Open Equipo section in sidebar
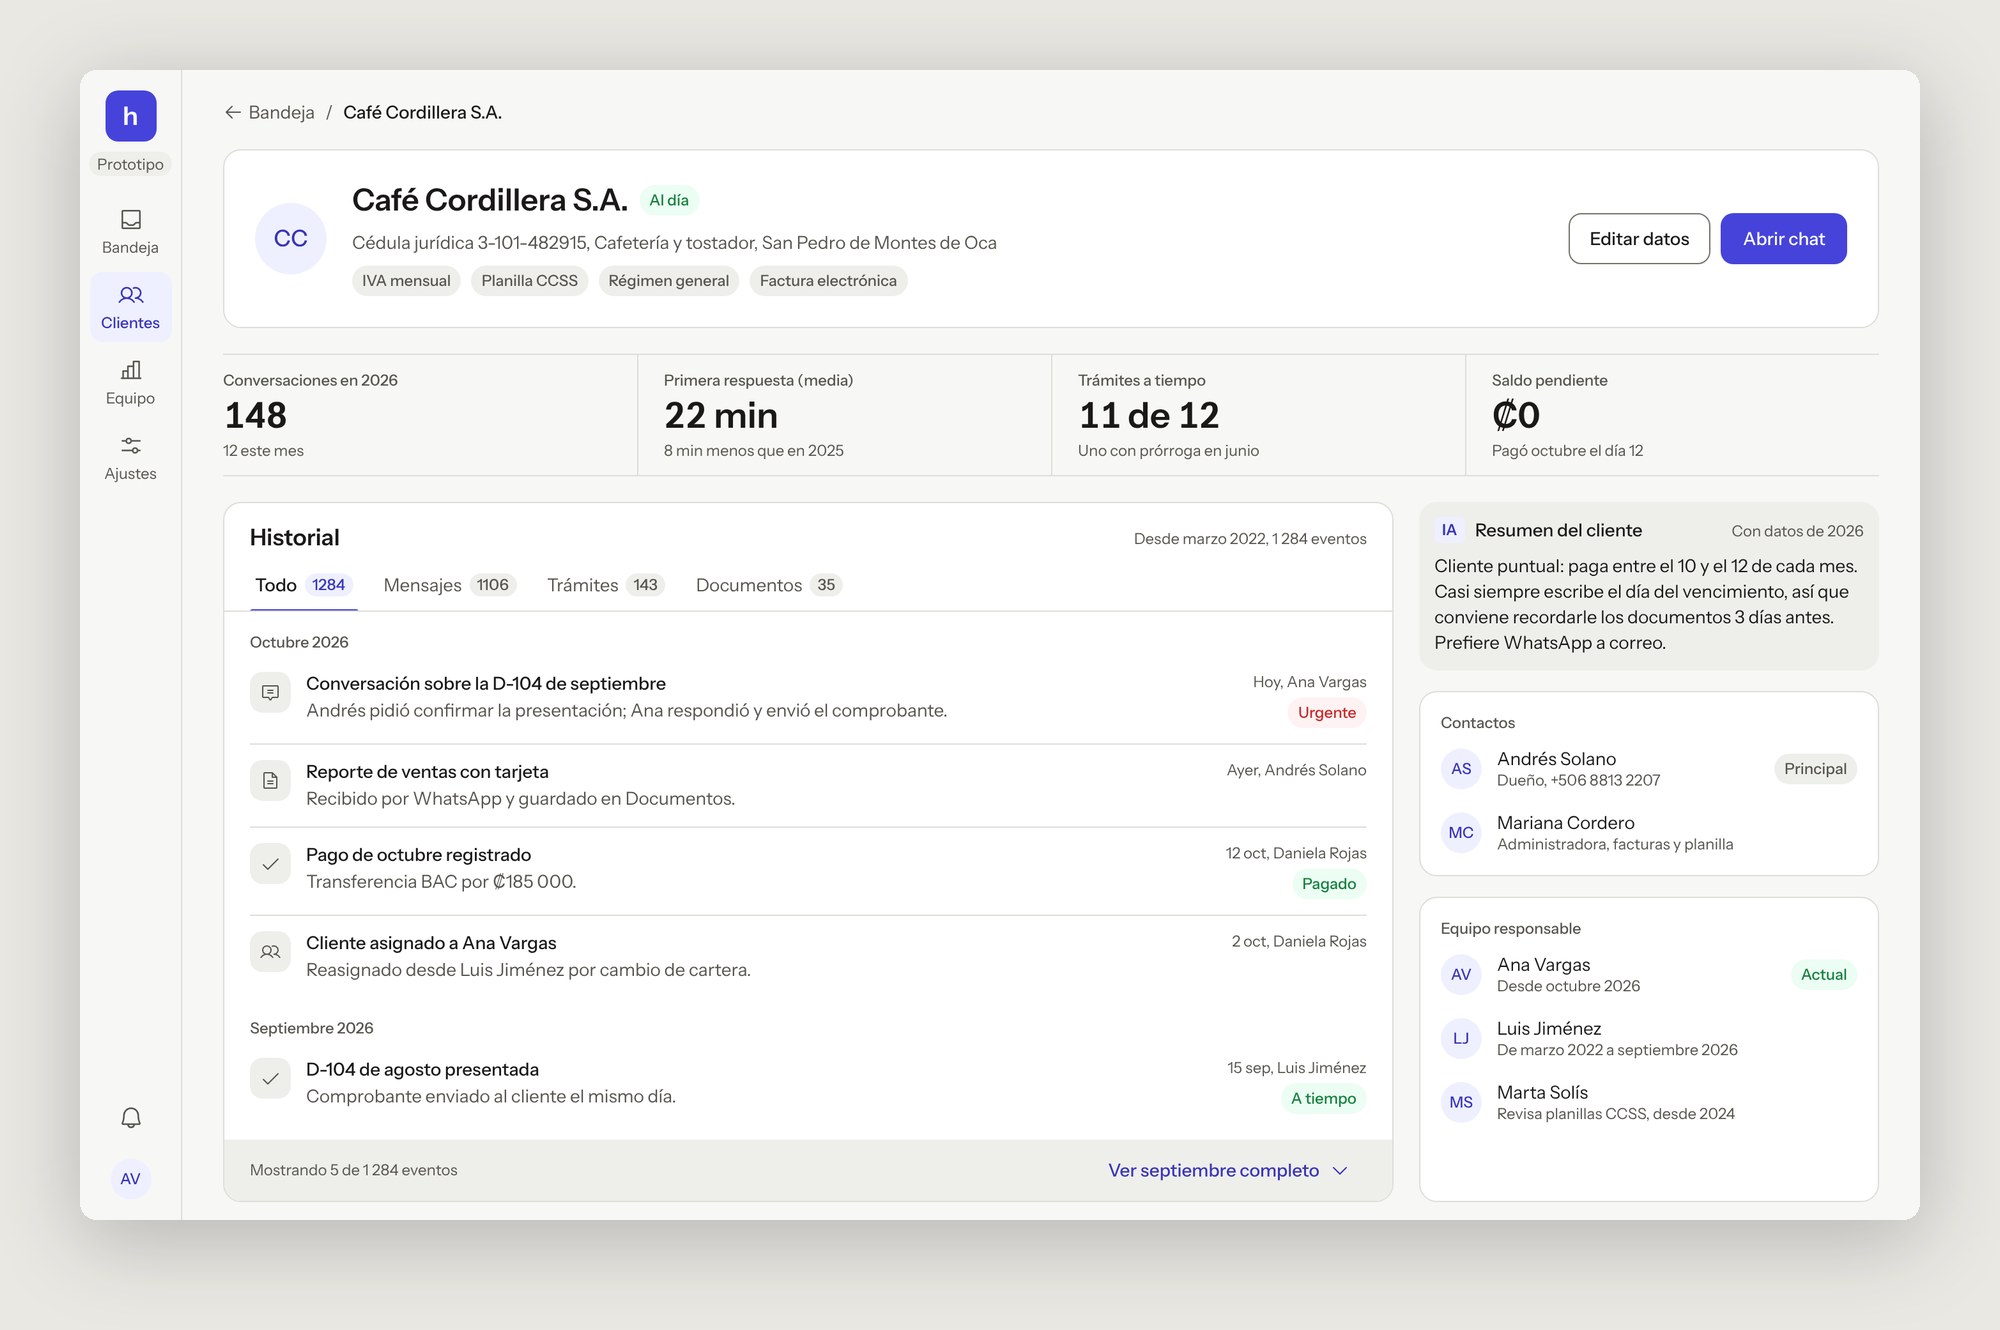 [x=131, y=383]
